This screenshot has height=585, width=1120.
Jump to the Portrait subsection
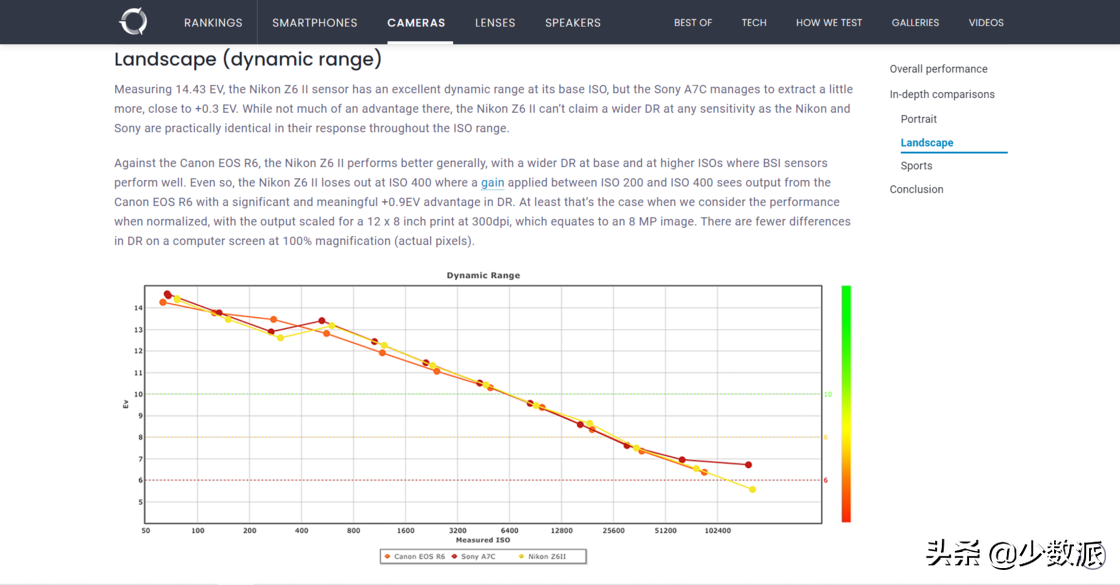919,119
